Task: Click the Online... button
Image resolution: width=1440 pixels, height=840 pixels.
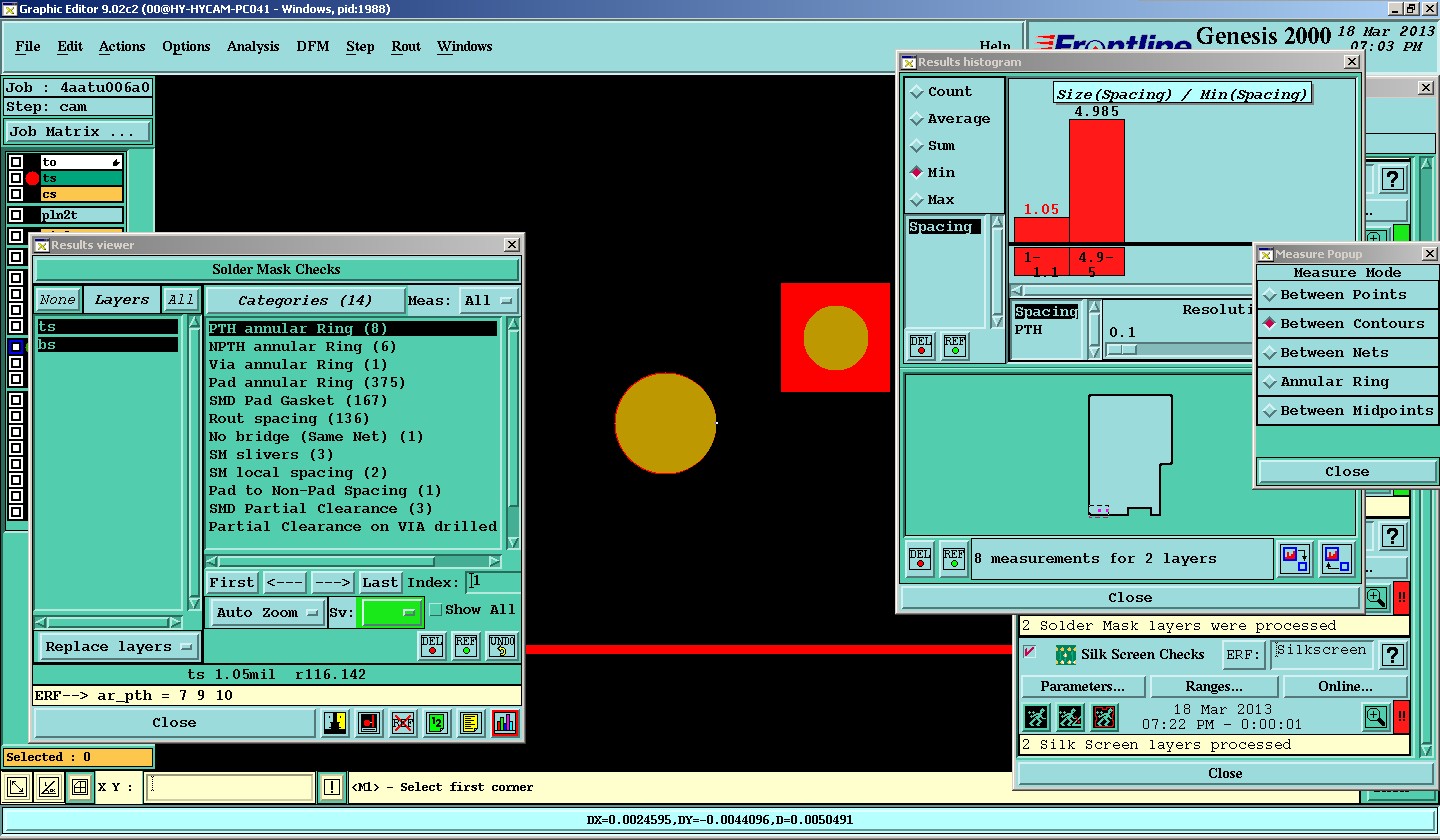Action: click(1345, 686)
